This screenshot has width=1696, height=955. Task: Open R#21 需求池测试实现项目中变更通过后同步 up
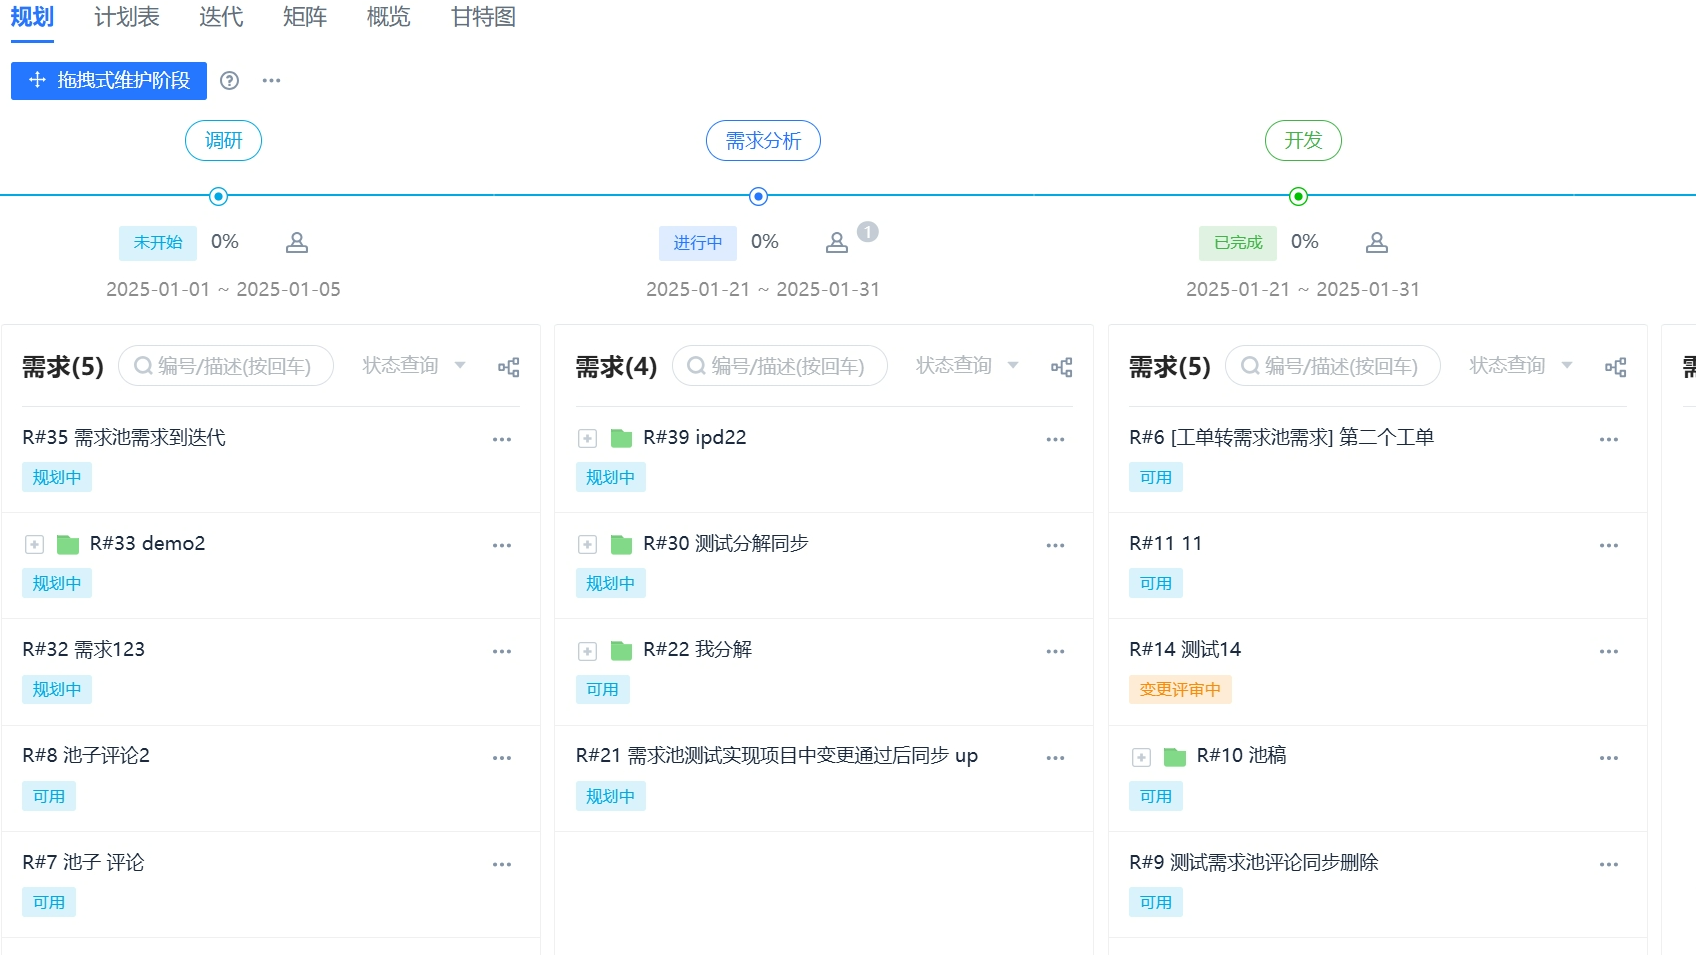[777, 756]
